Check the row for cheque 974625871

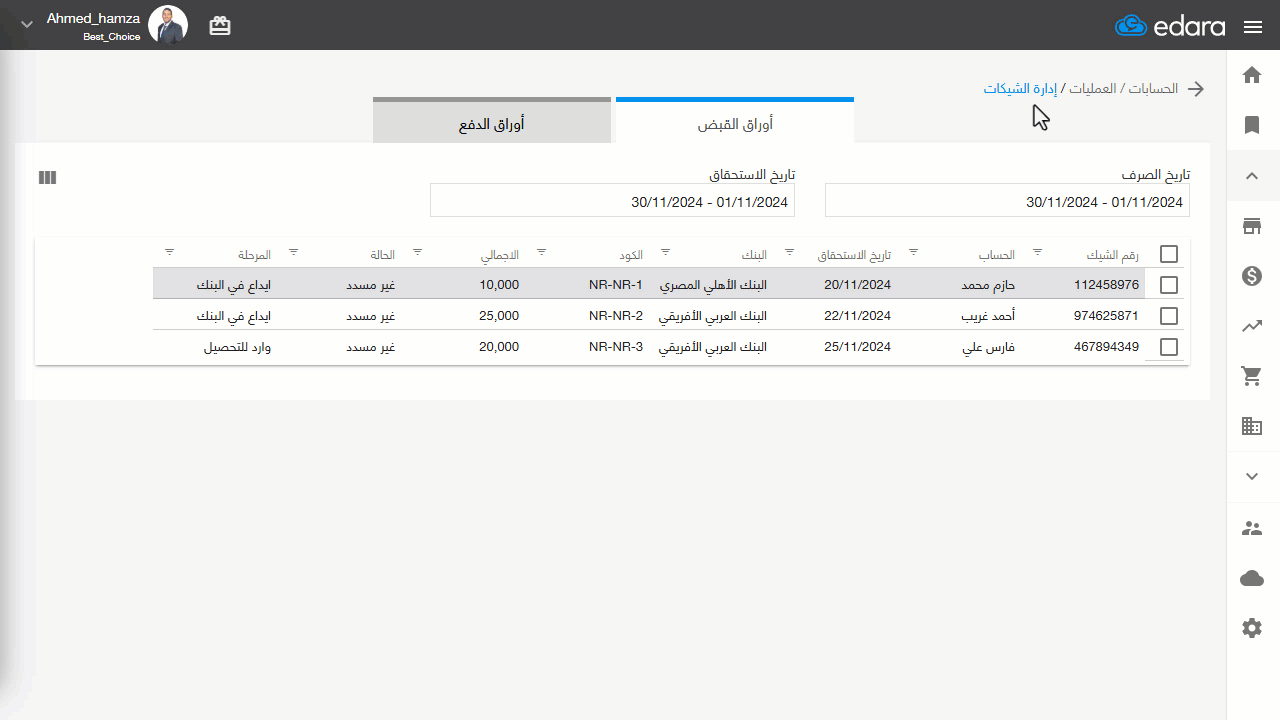(x=1169, y=316)
